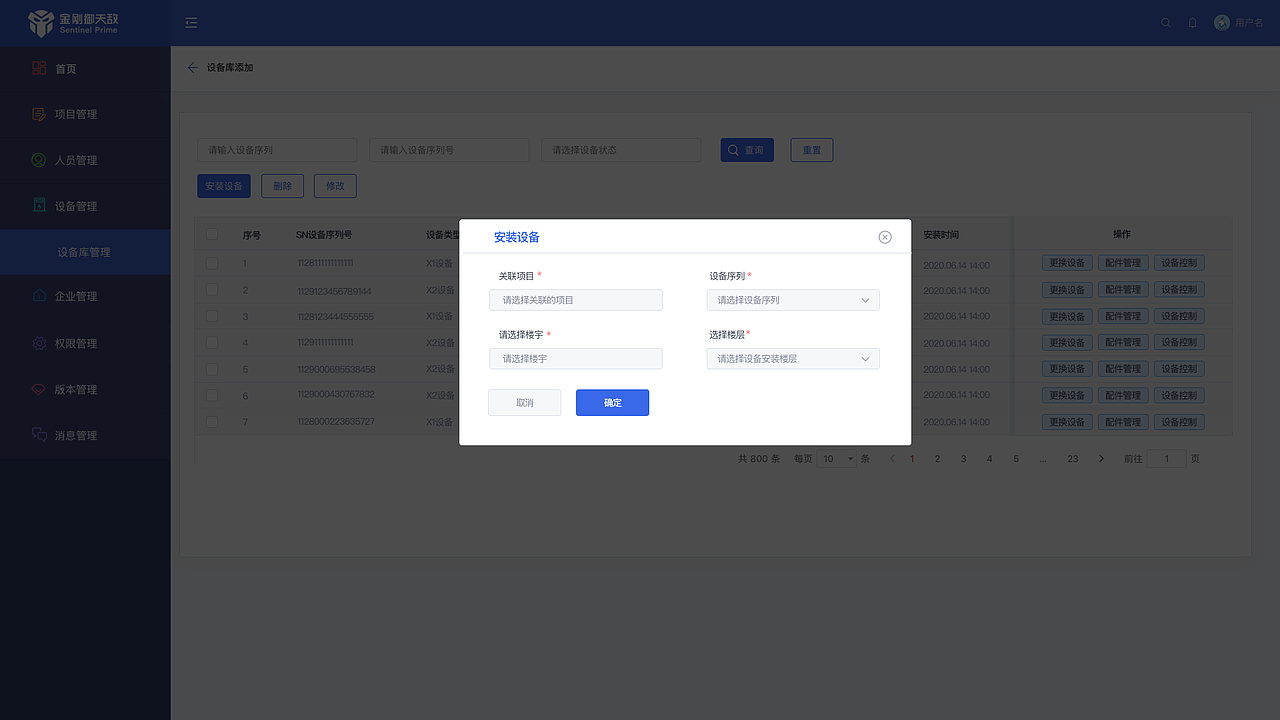1280x720 pixels.
Task: Go to the previous page arrow in pagination
Action: click(892, 459)
